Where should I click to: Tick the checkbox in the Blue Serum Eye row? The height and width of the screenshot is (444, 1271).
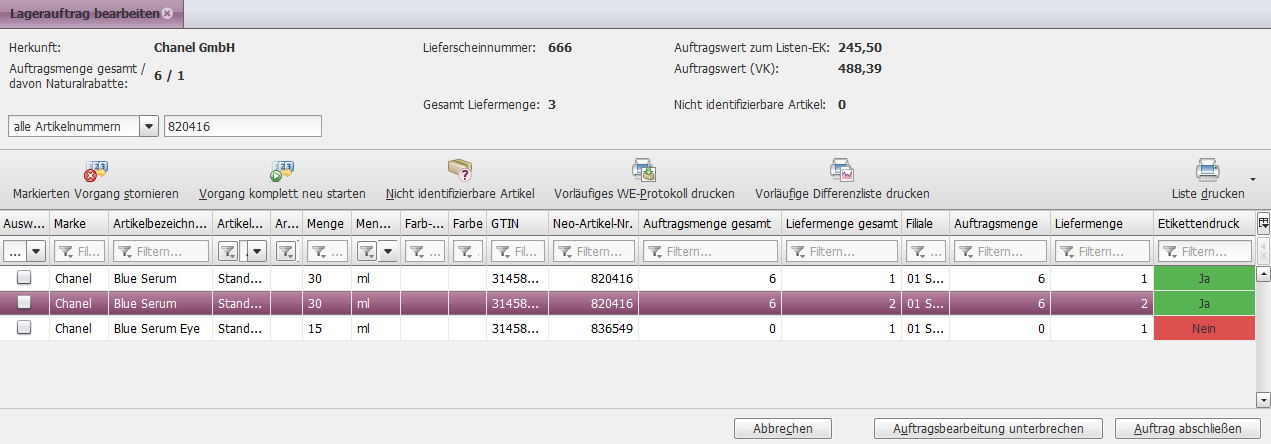[24, 328]
